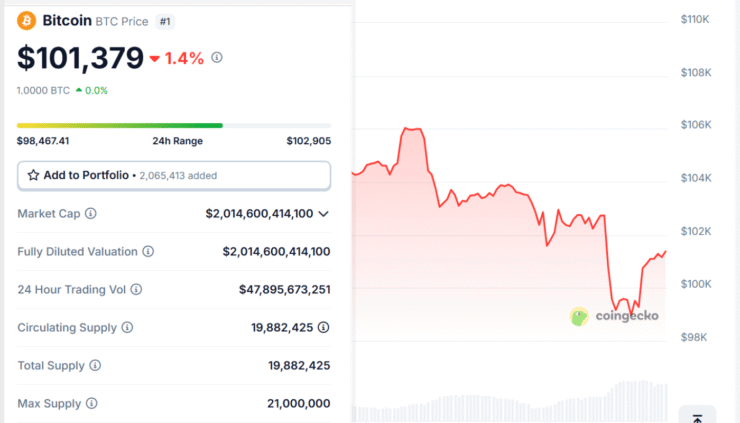Viewport: 740px width, 423px height.
Task: Click info icon next to Circulating Supply label
Action: point(127,327)
